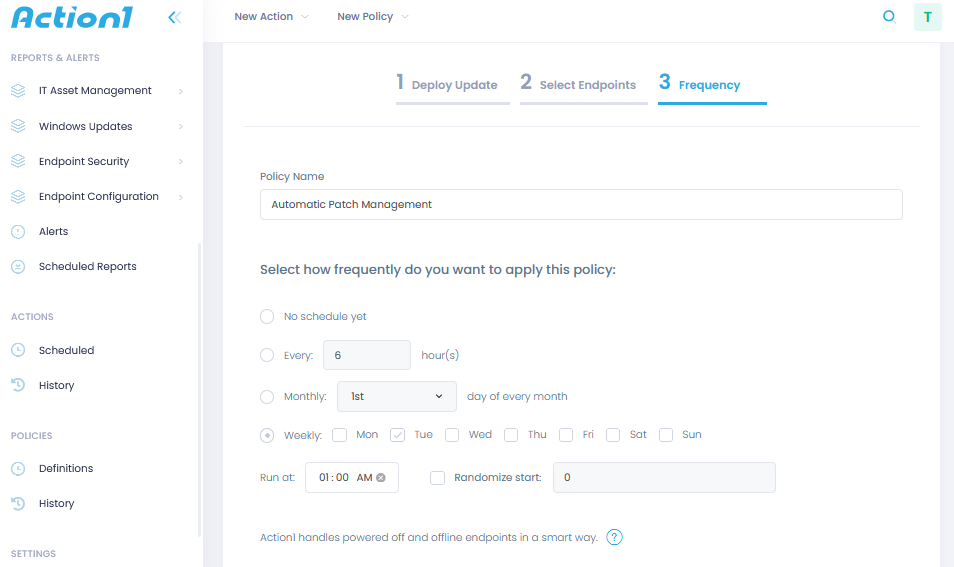Click the Alerts exclamation icon
Screen dimensions: 954x567
[18, 232]
